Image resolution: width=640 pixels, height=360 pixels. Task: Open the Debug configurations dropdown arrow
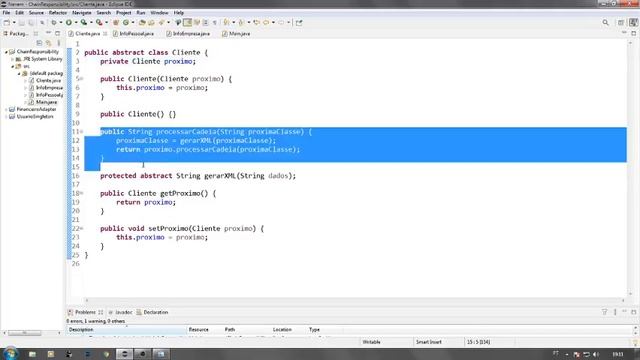tap(61, 22)
